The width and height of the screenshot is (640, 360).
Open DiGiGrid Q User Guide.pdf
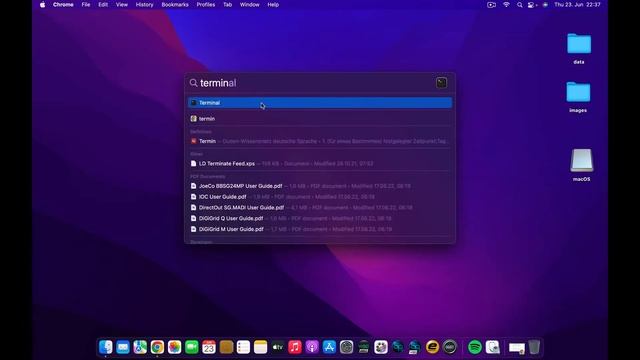click(x=320, y=218)
